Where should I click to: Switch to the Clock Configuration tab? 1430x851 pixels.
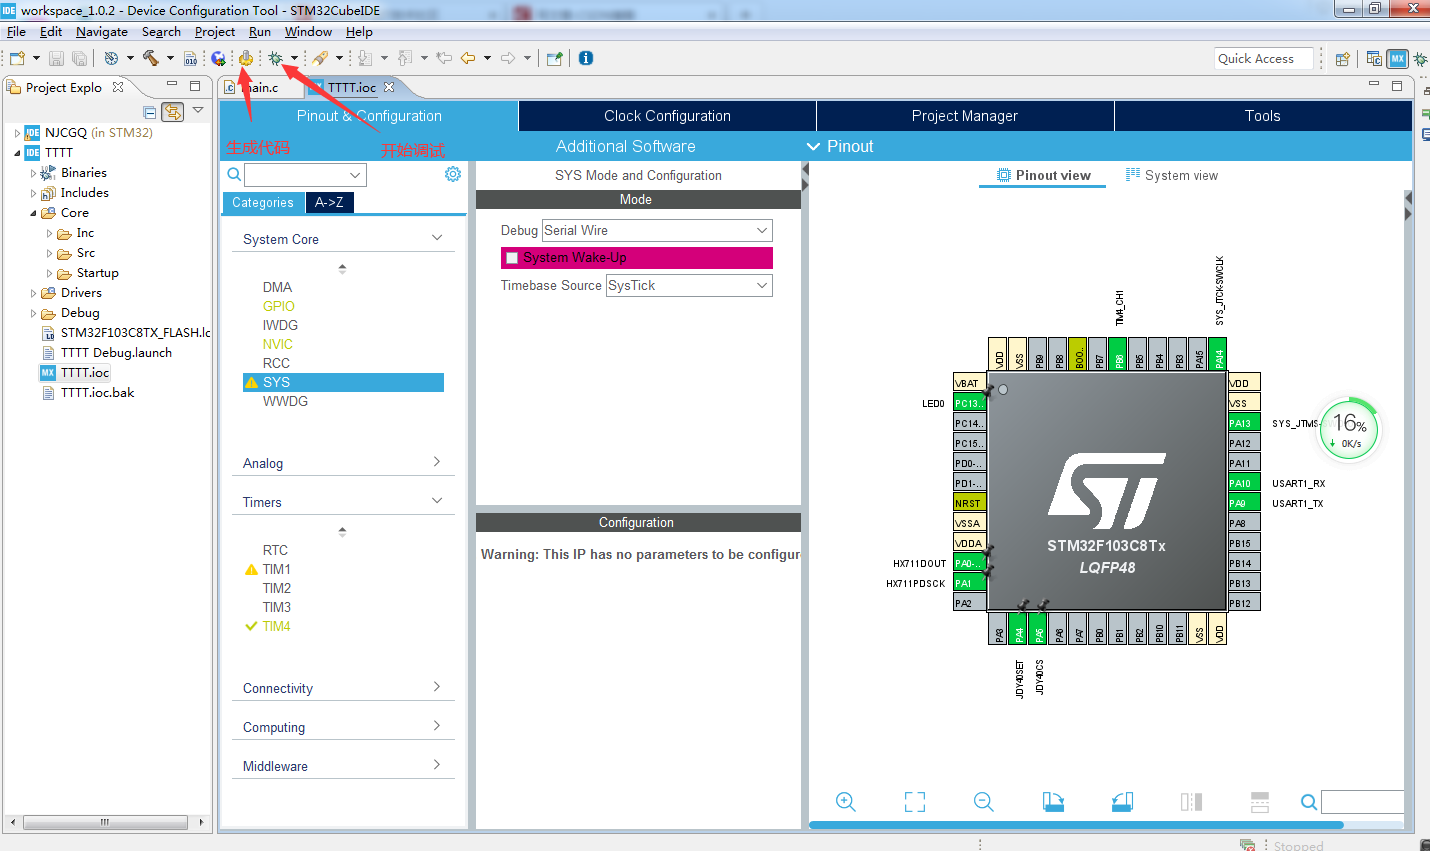click(666, 115)
